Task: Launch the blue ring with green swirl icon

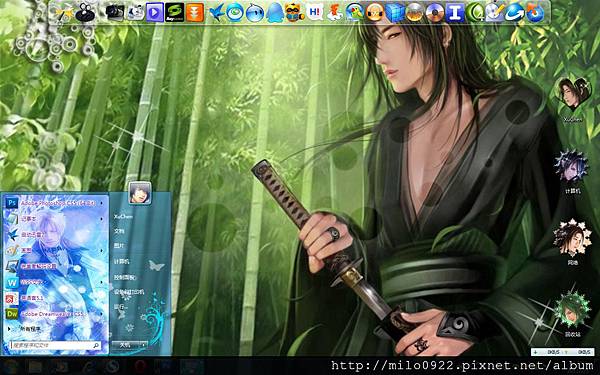Action: tap(235, 13)
